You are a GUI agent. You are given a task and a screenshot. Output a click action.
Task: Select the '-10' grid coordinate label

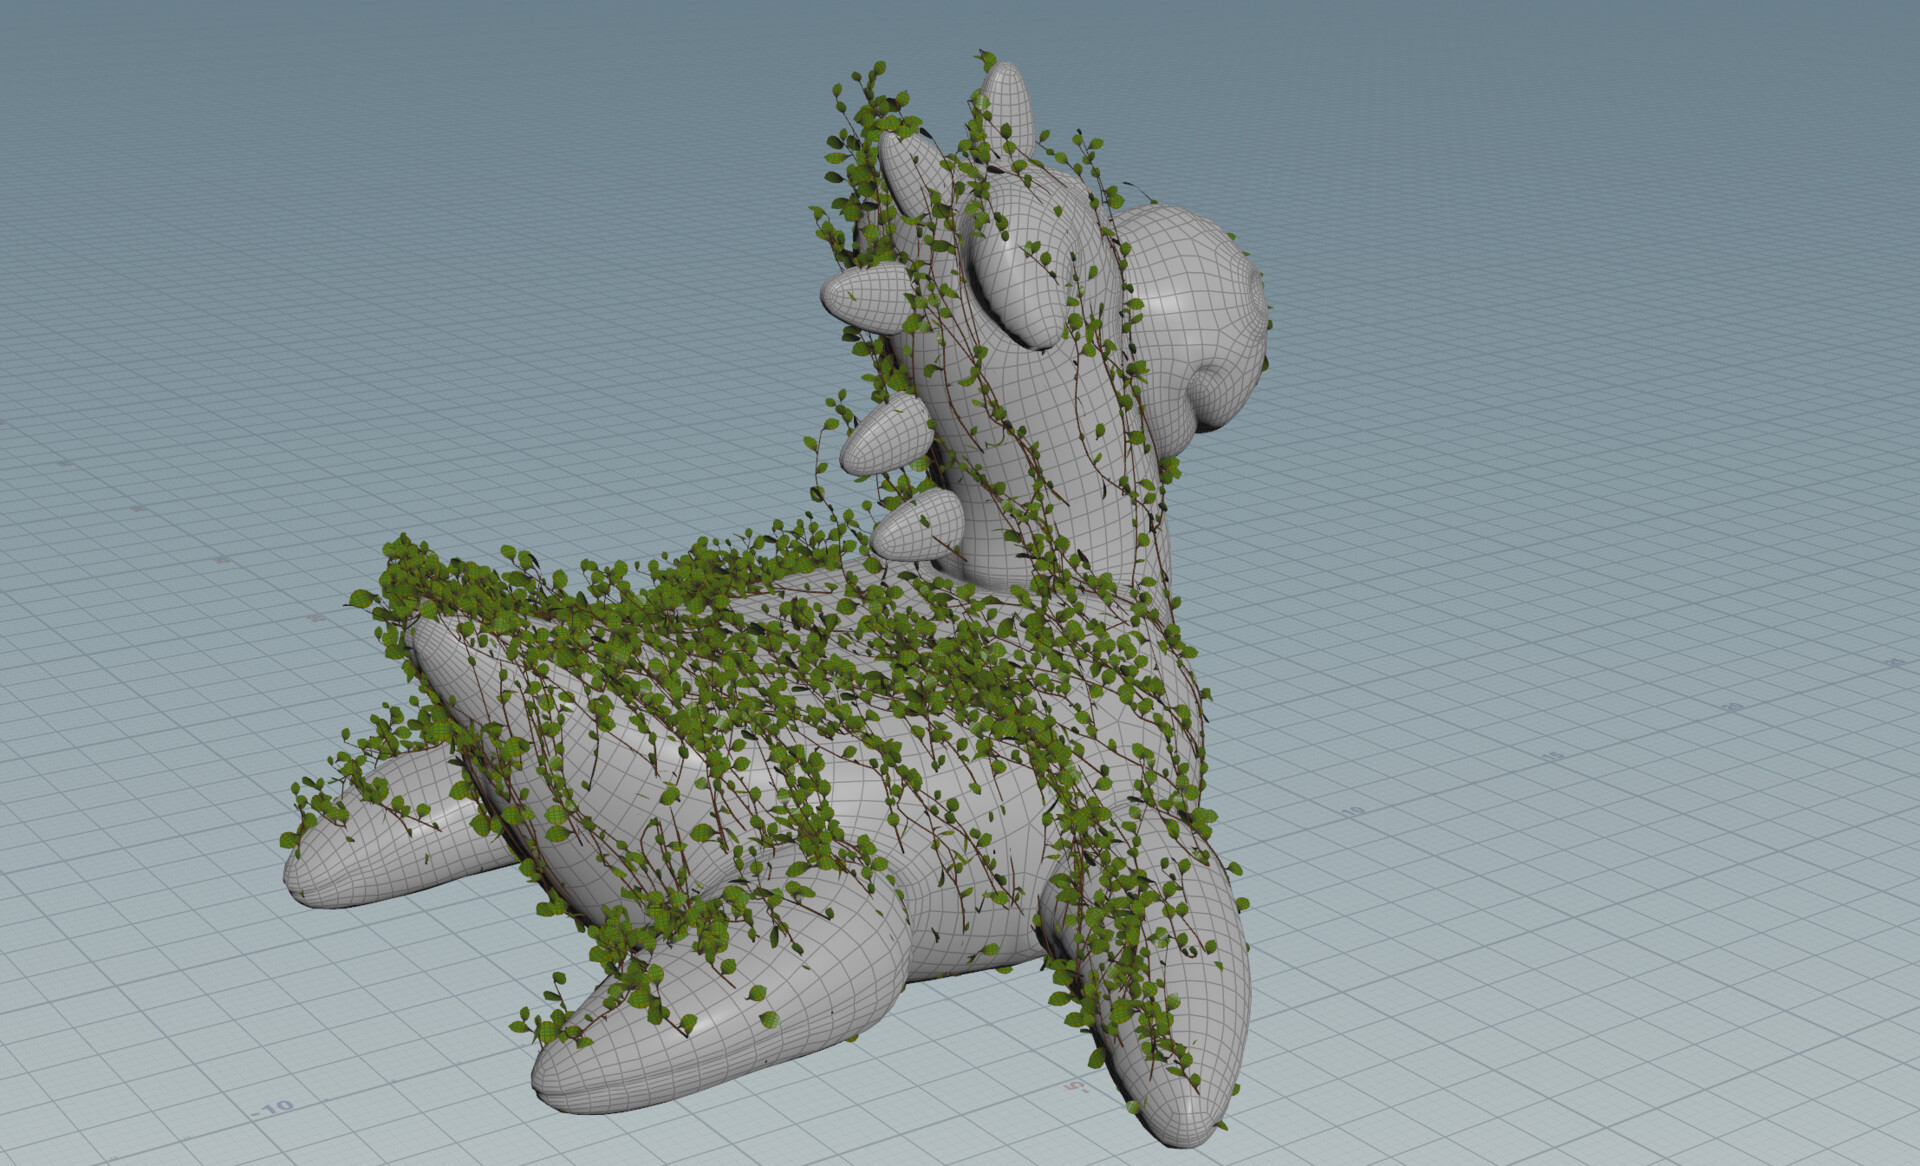point(273,1107)
